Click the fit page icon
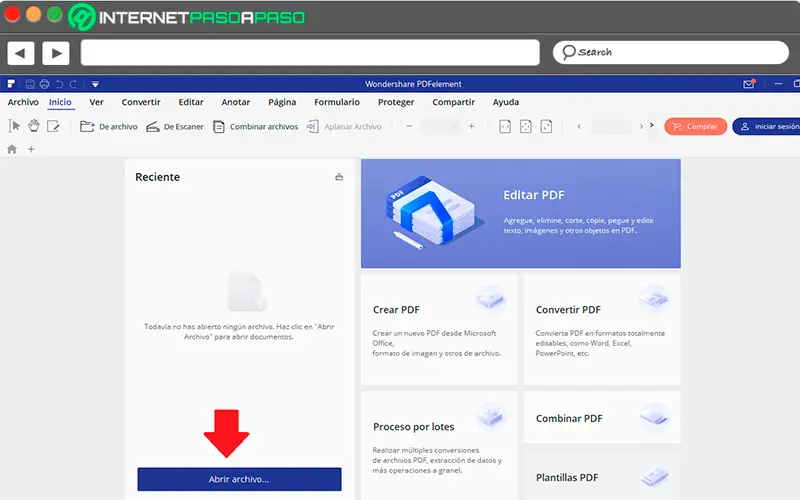800x500 pixels. click(526, 126)
